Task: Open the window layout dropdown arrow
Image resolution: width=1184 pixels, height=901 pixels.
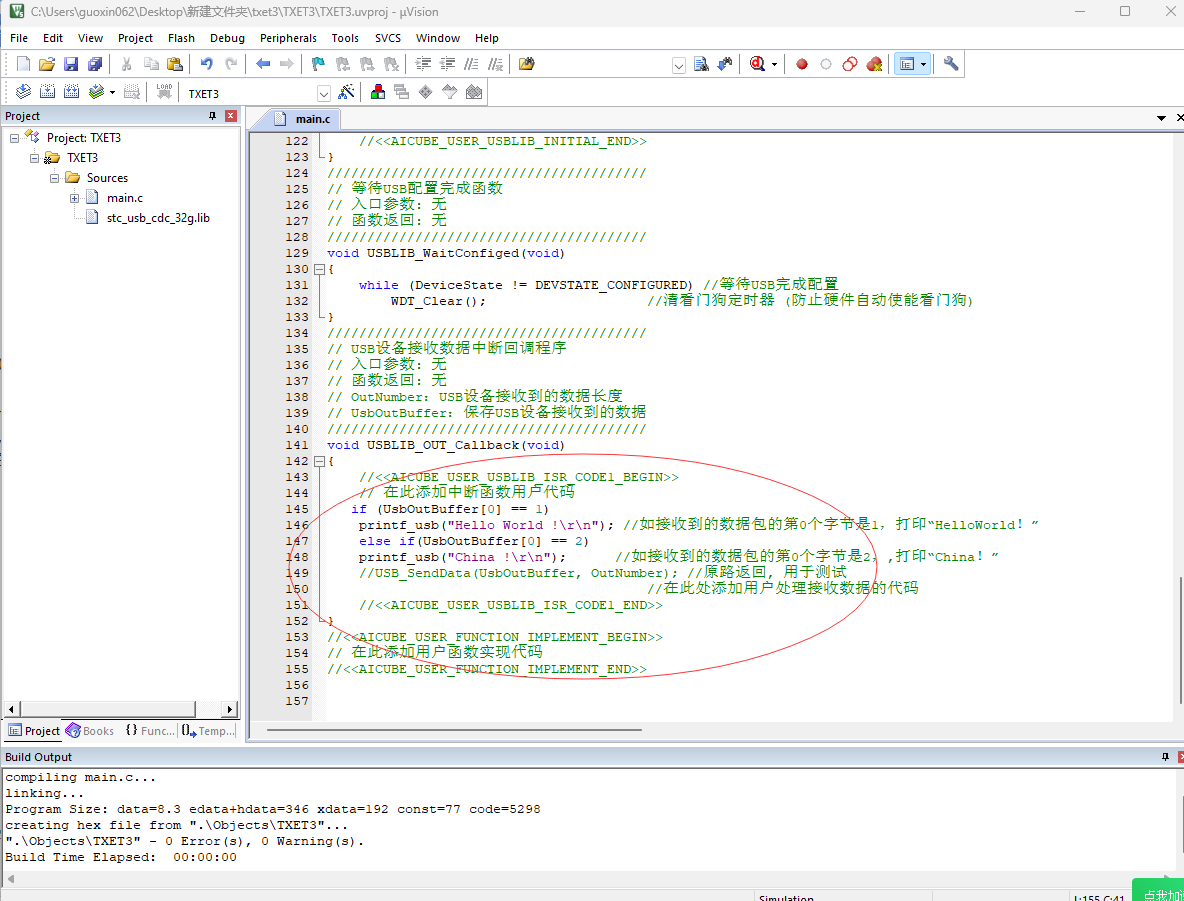Action: coord(923,64)
